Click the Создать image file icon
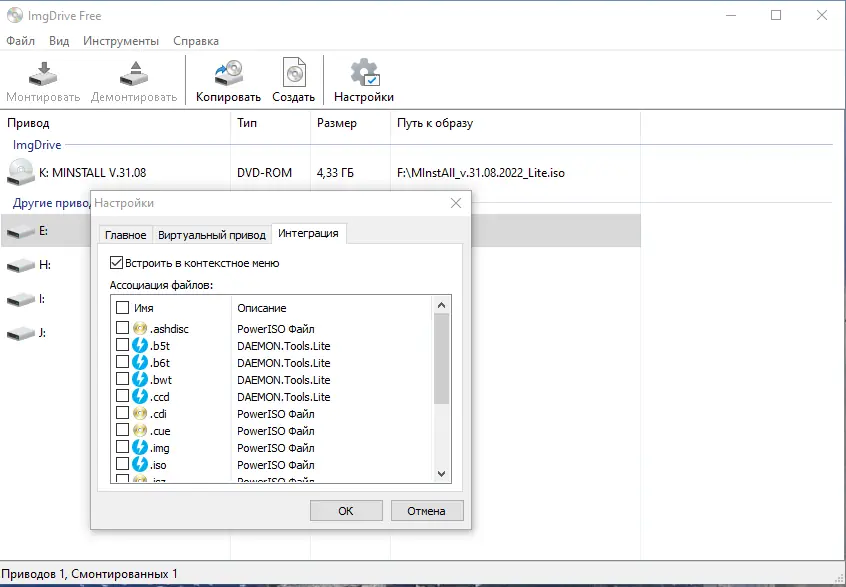 (294, 73)
